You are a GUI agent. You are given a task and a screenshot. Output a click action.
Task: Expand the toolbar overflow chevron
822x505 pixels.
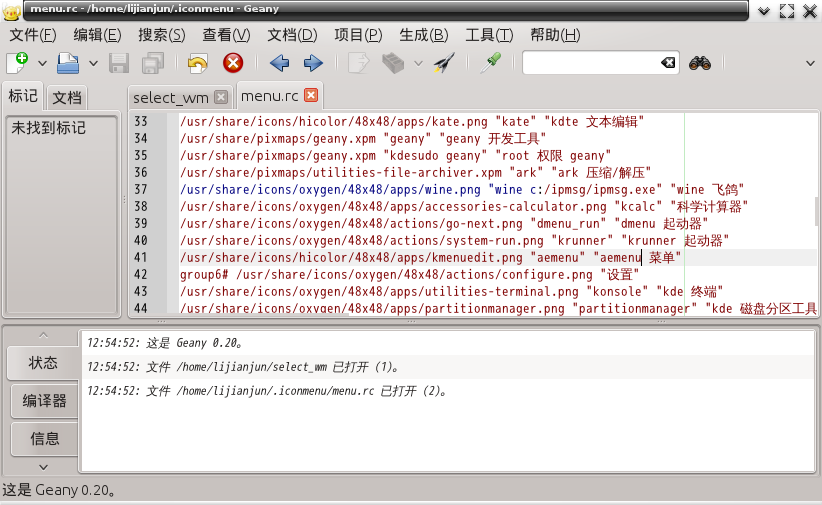[810, 64]
